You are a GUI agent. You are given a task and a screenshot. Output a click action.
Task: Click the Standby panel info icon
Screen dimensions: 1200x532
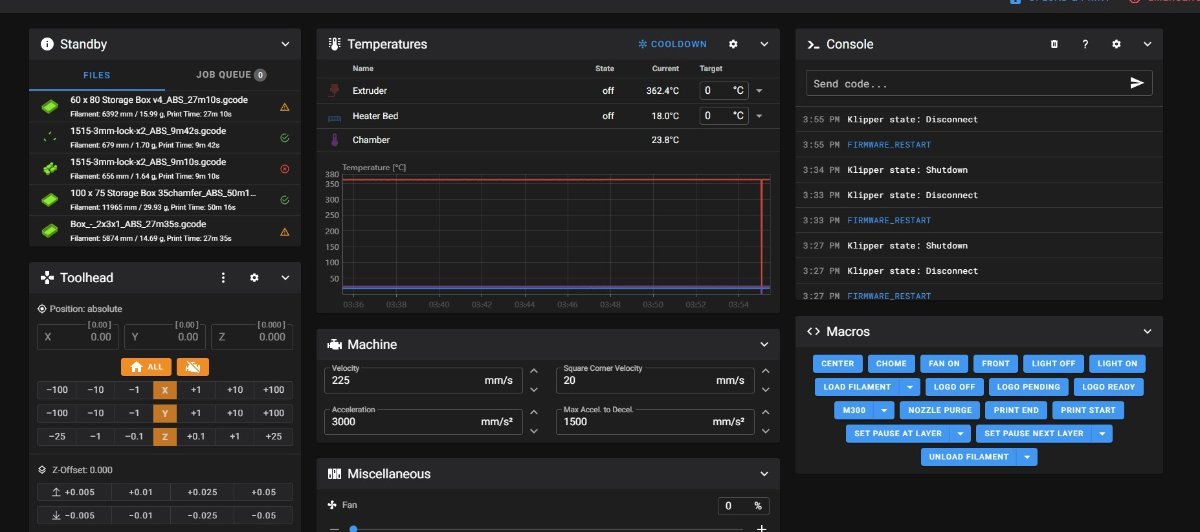click(47, 44)
